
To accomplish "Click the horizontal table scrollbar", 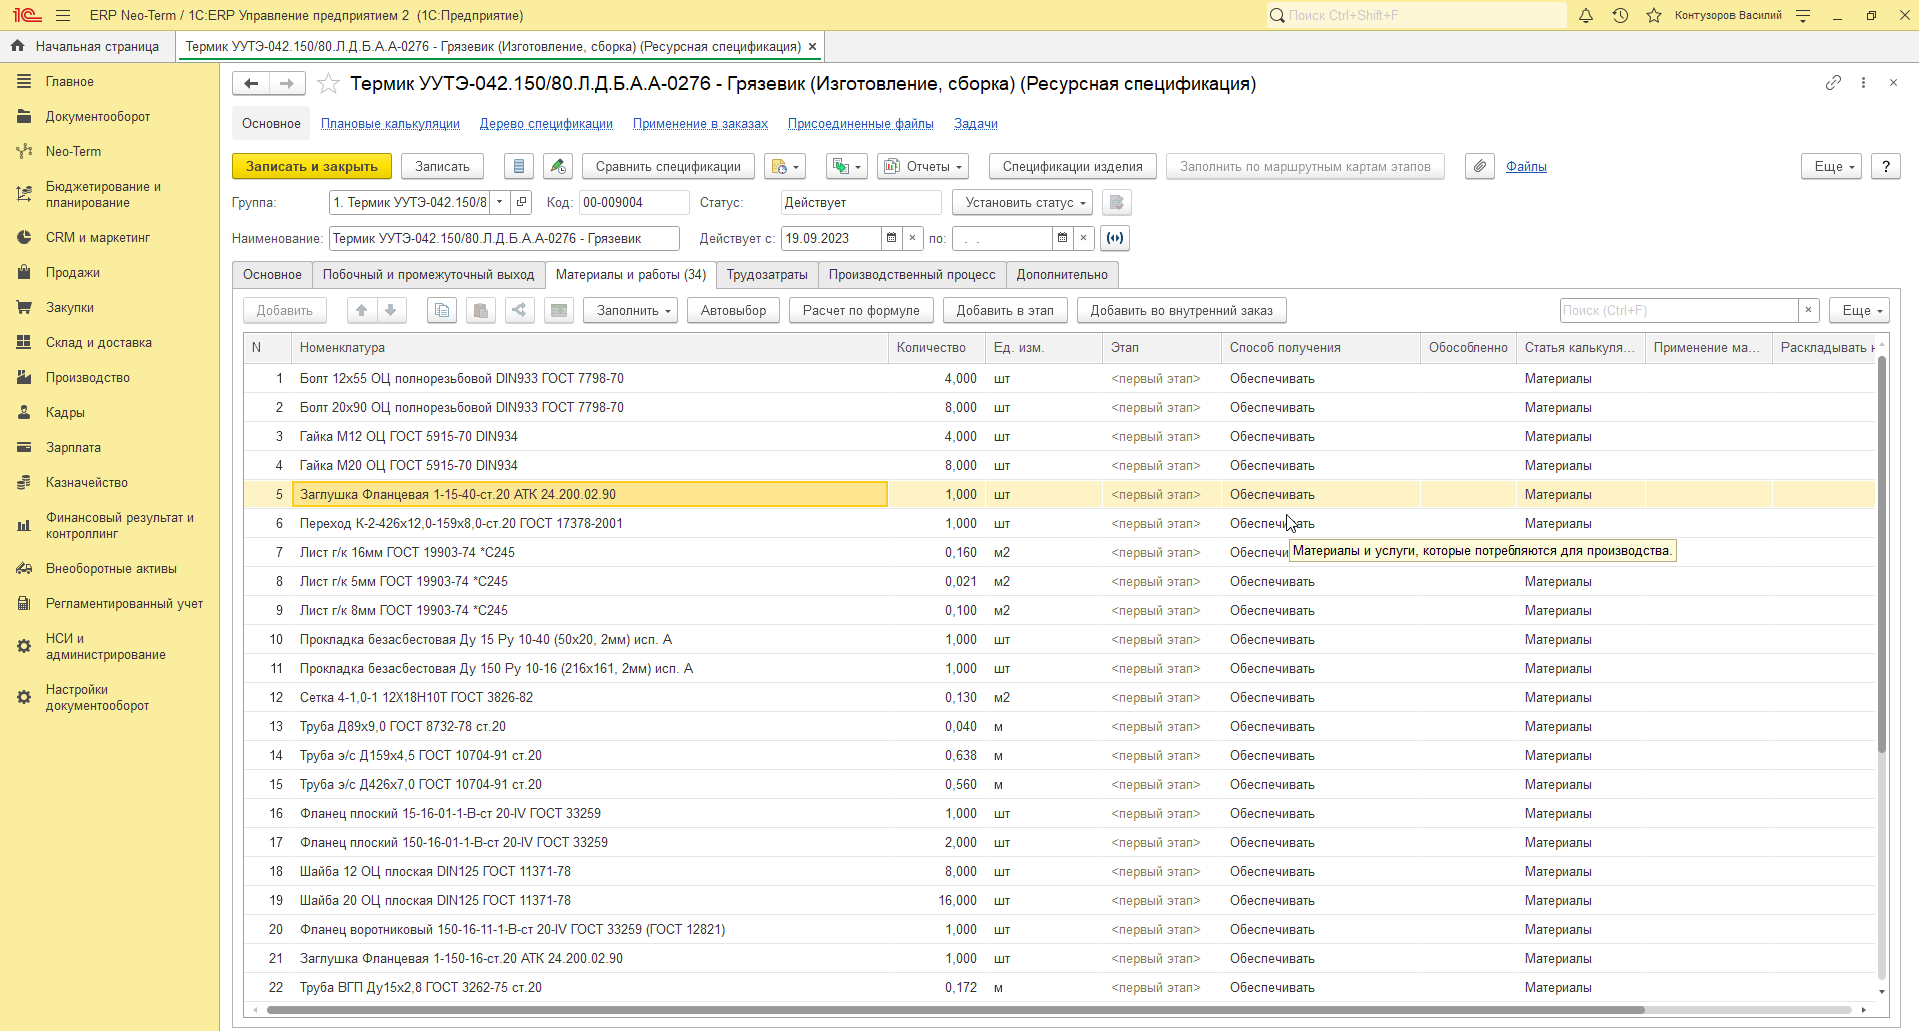I will (955, 1010).
